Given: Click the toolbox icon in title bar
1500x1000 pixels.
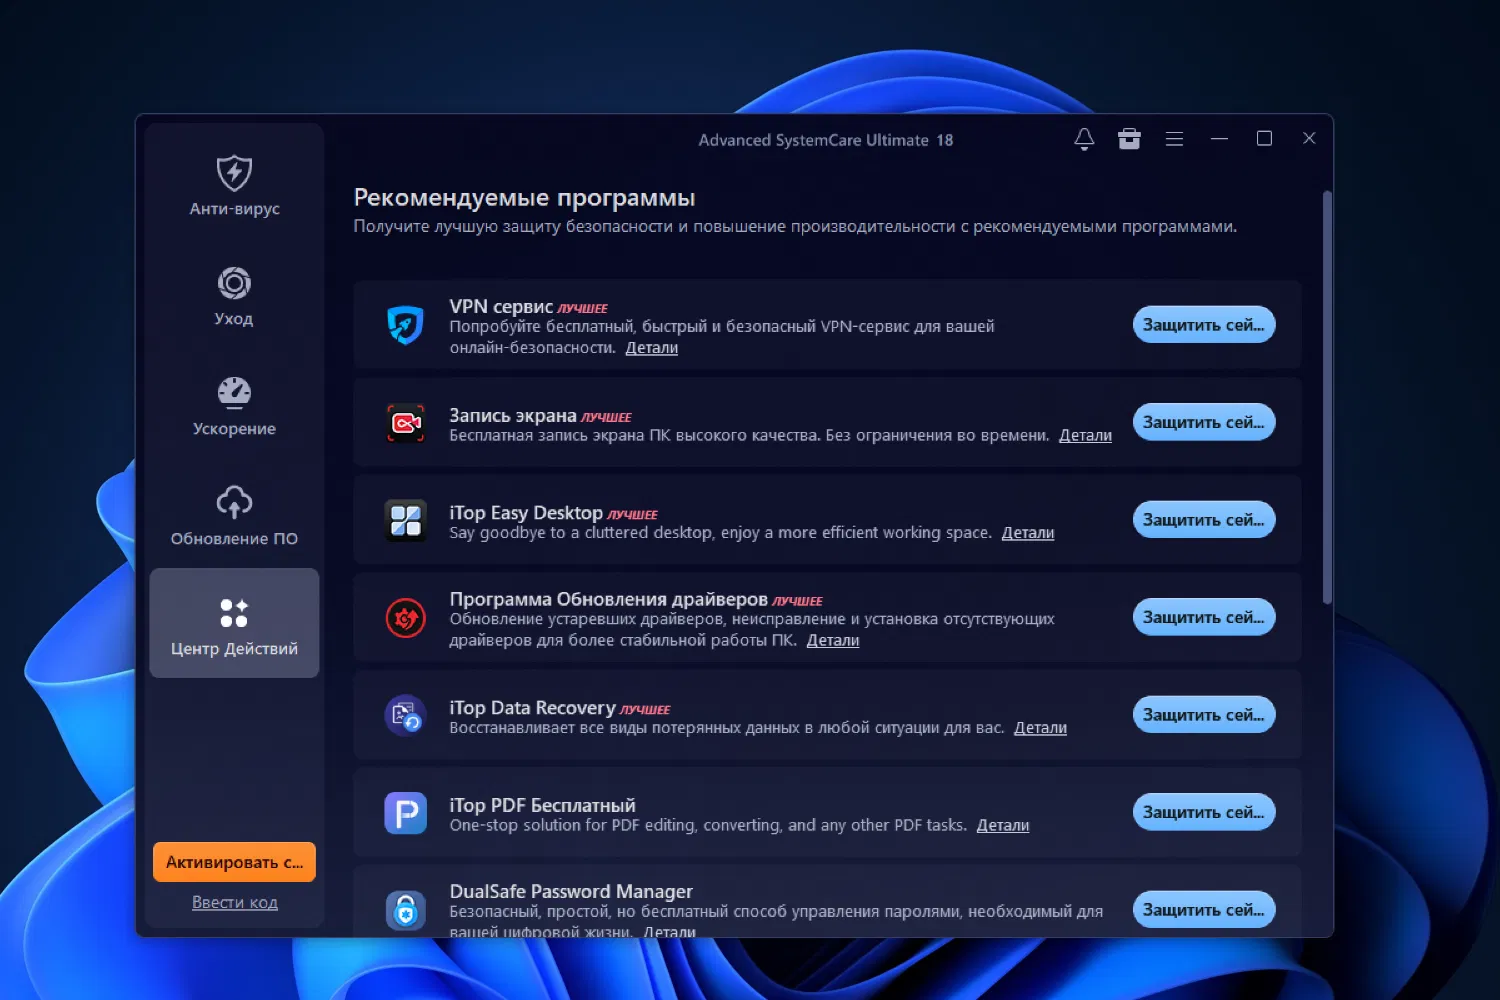Looking at the screenshot, I should point(1129,139).
